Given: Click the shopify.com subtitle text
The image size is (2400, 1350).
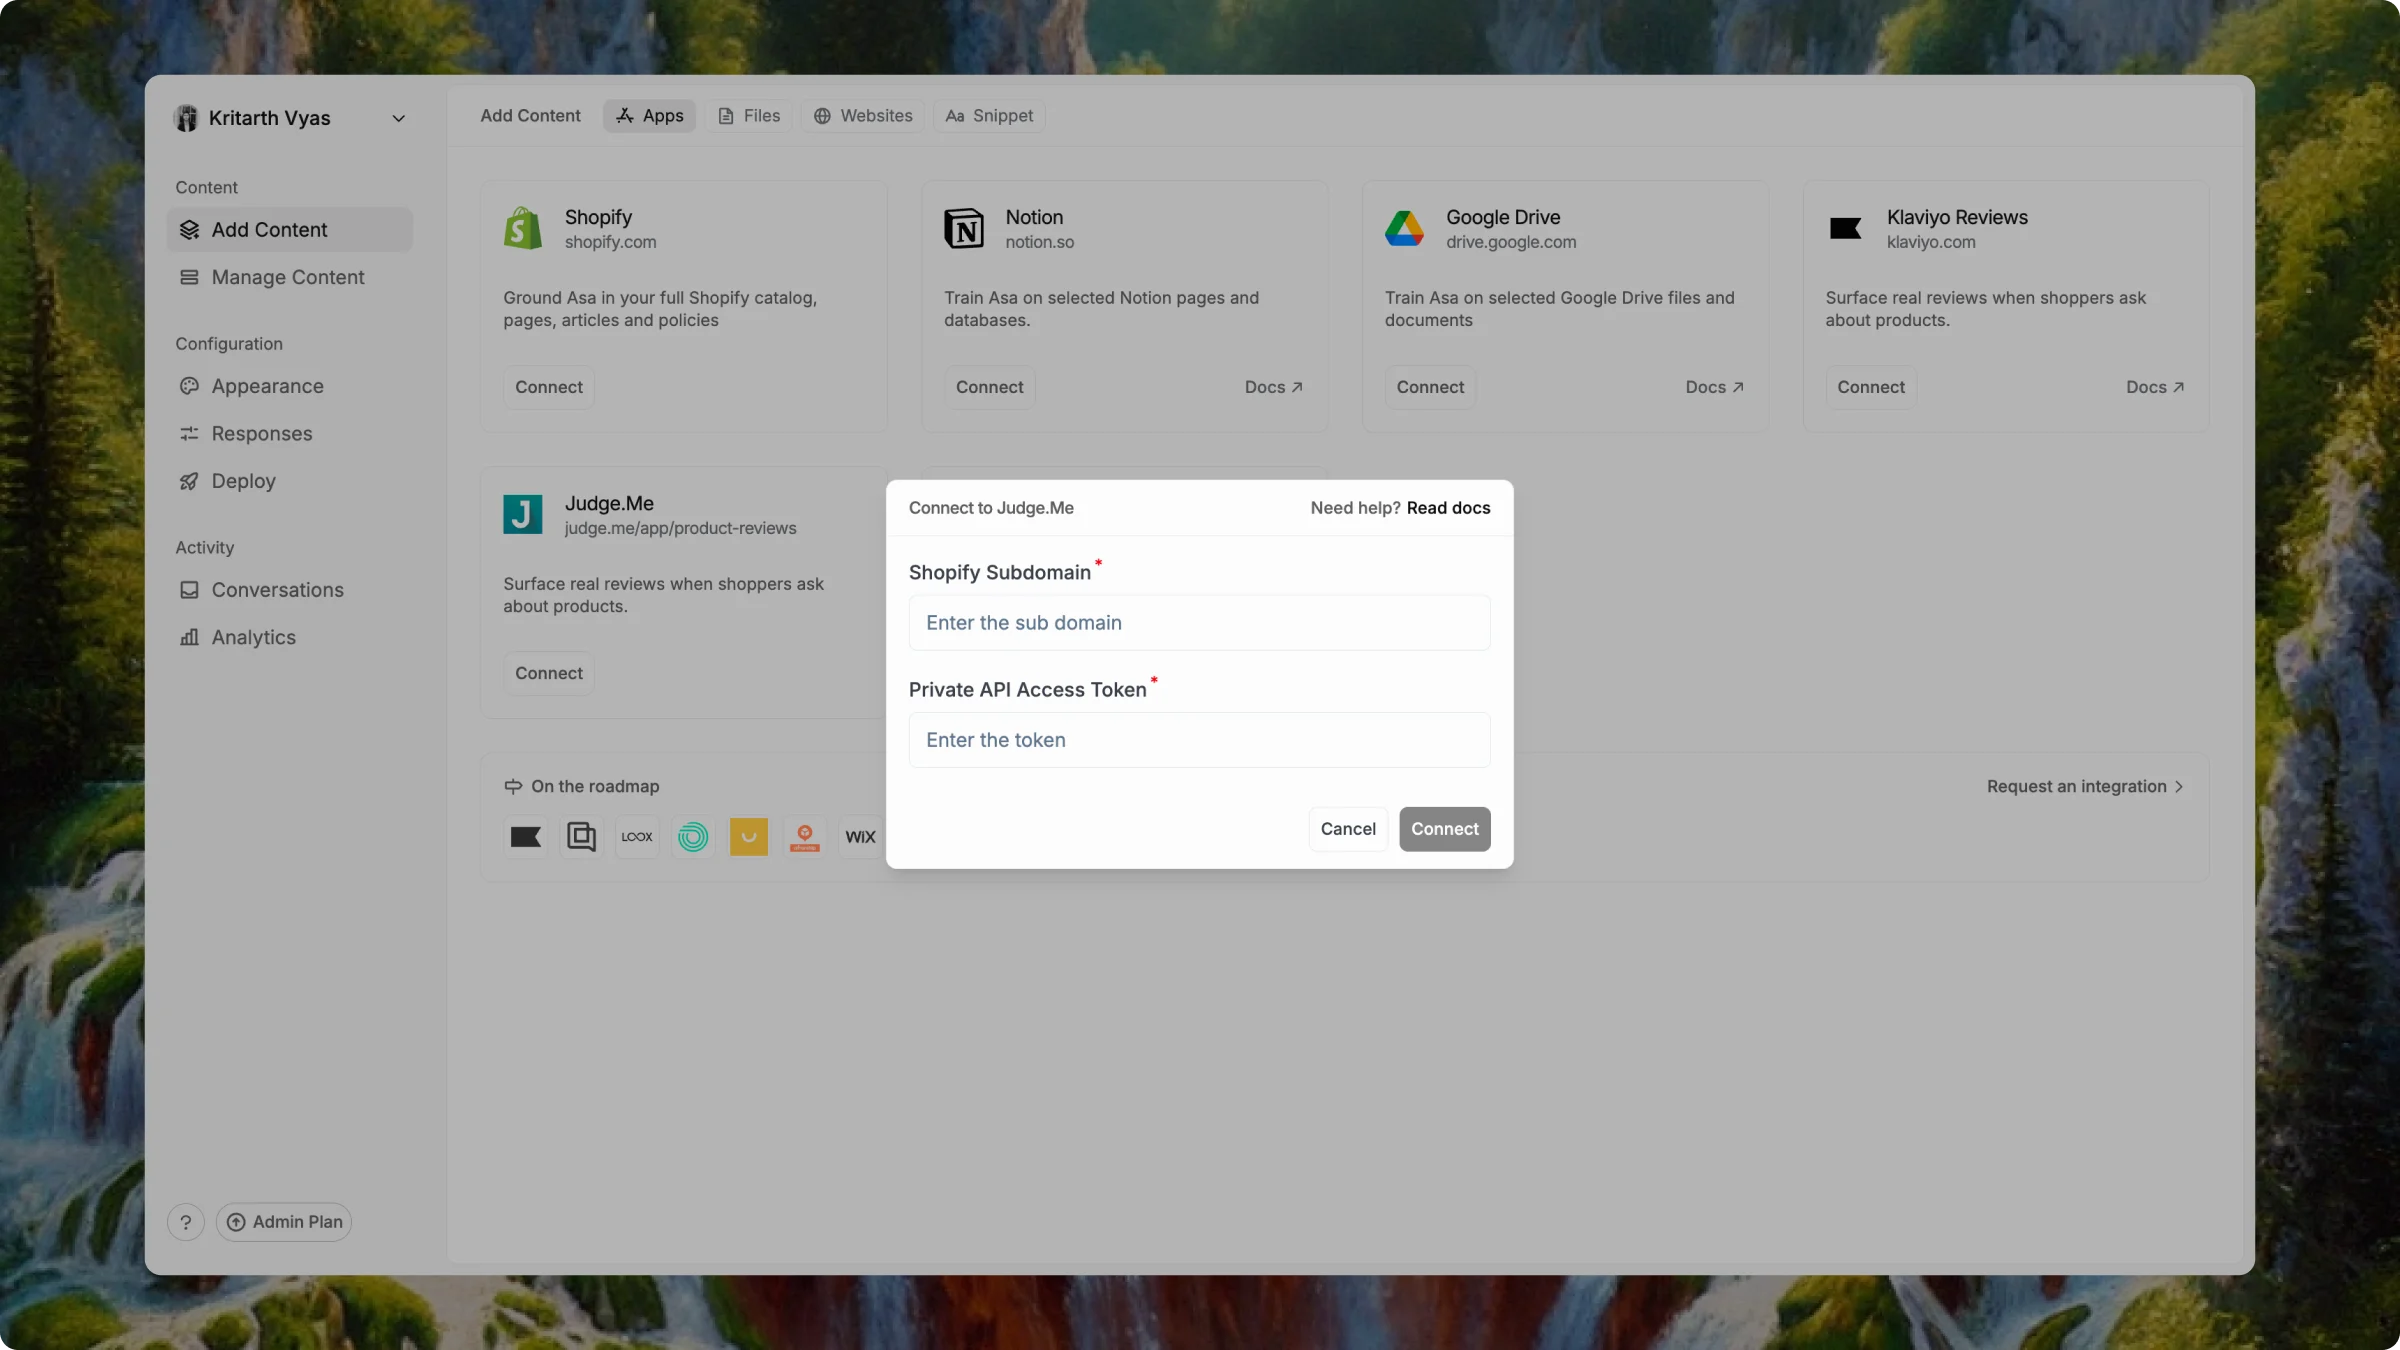Looking at the screenshot, I should point(610,242).
